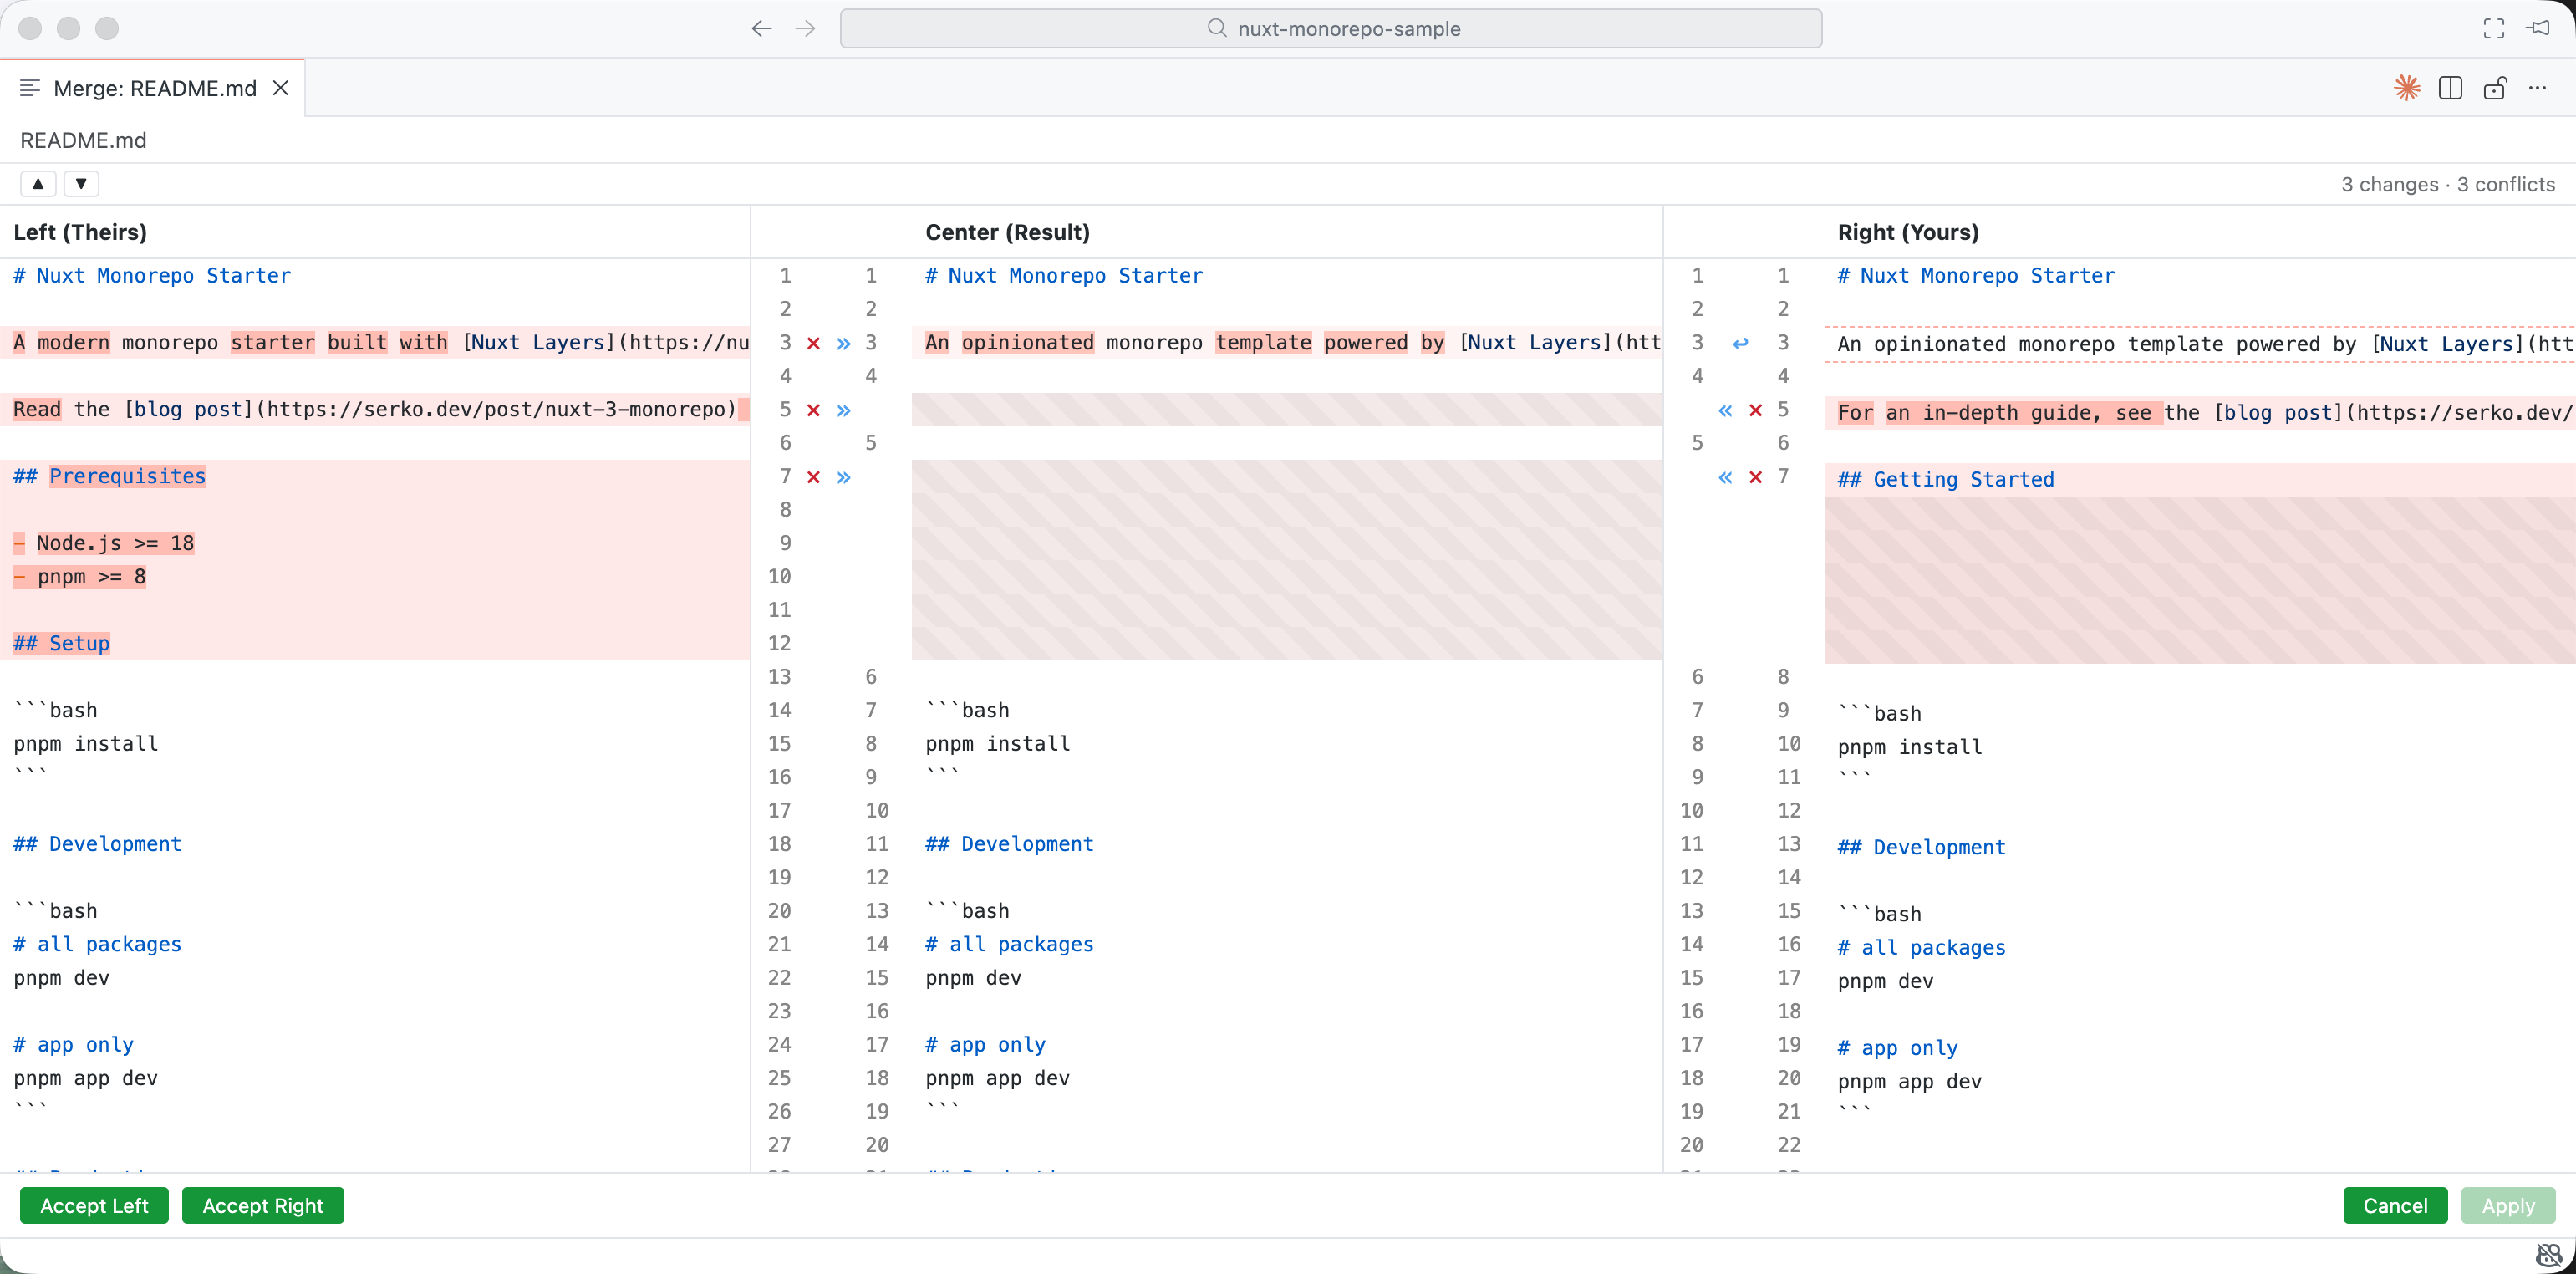The height and width of the screenshot is (1274, 2576).
Task: Revert applied right change on line 3
Action: [x=1740, y=343]
